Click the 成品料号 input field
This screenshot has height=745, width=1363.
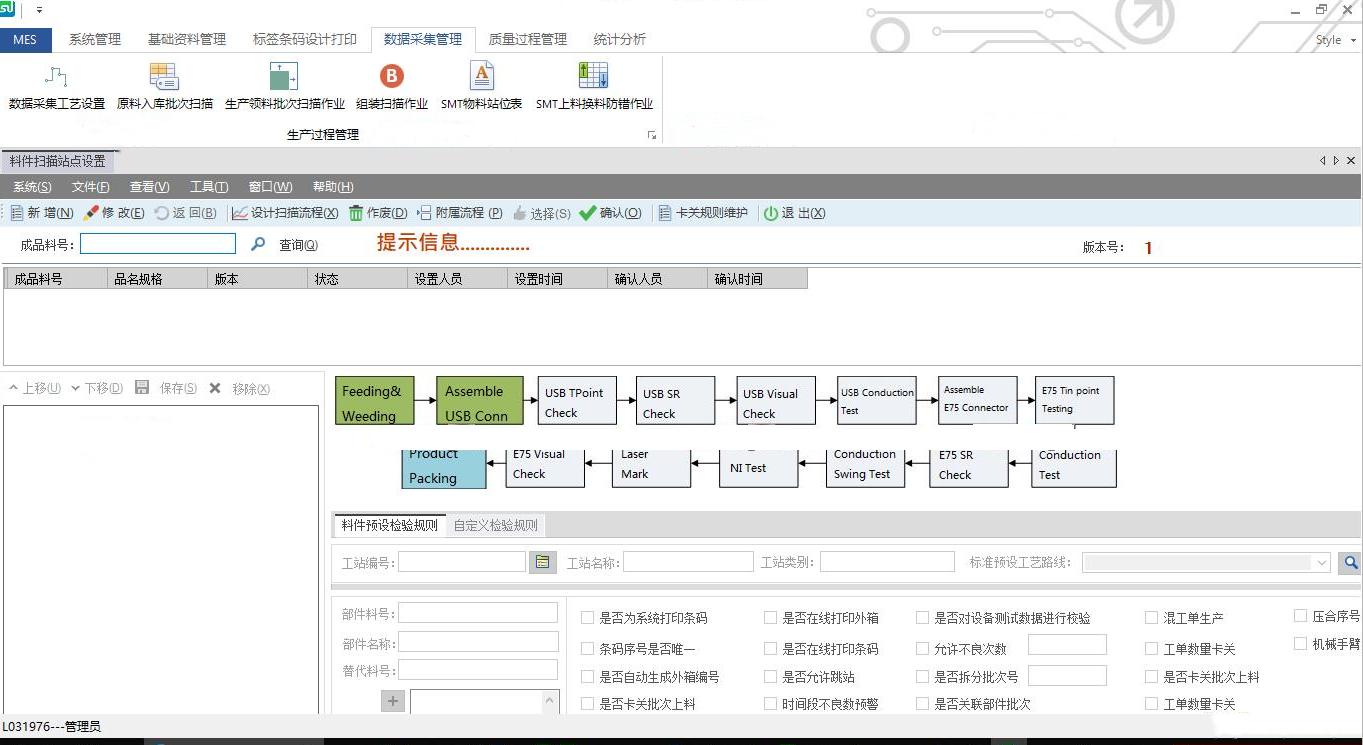point(158,244)
